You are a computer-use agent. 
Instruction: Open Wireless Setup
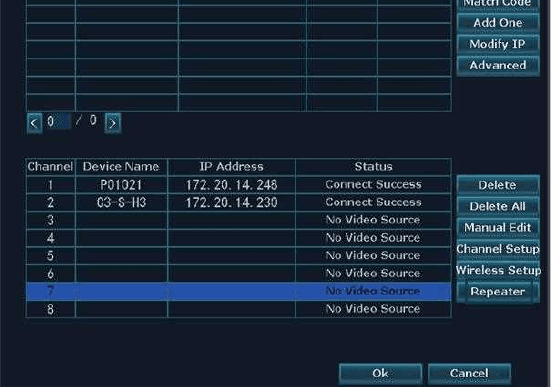pos(498,270)
